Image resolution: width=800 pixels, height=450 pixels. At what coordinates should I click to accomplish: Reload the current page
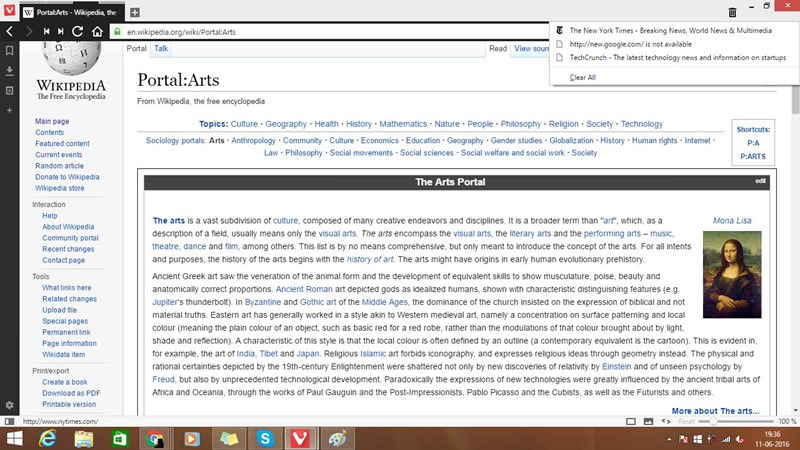78,32
